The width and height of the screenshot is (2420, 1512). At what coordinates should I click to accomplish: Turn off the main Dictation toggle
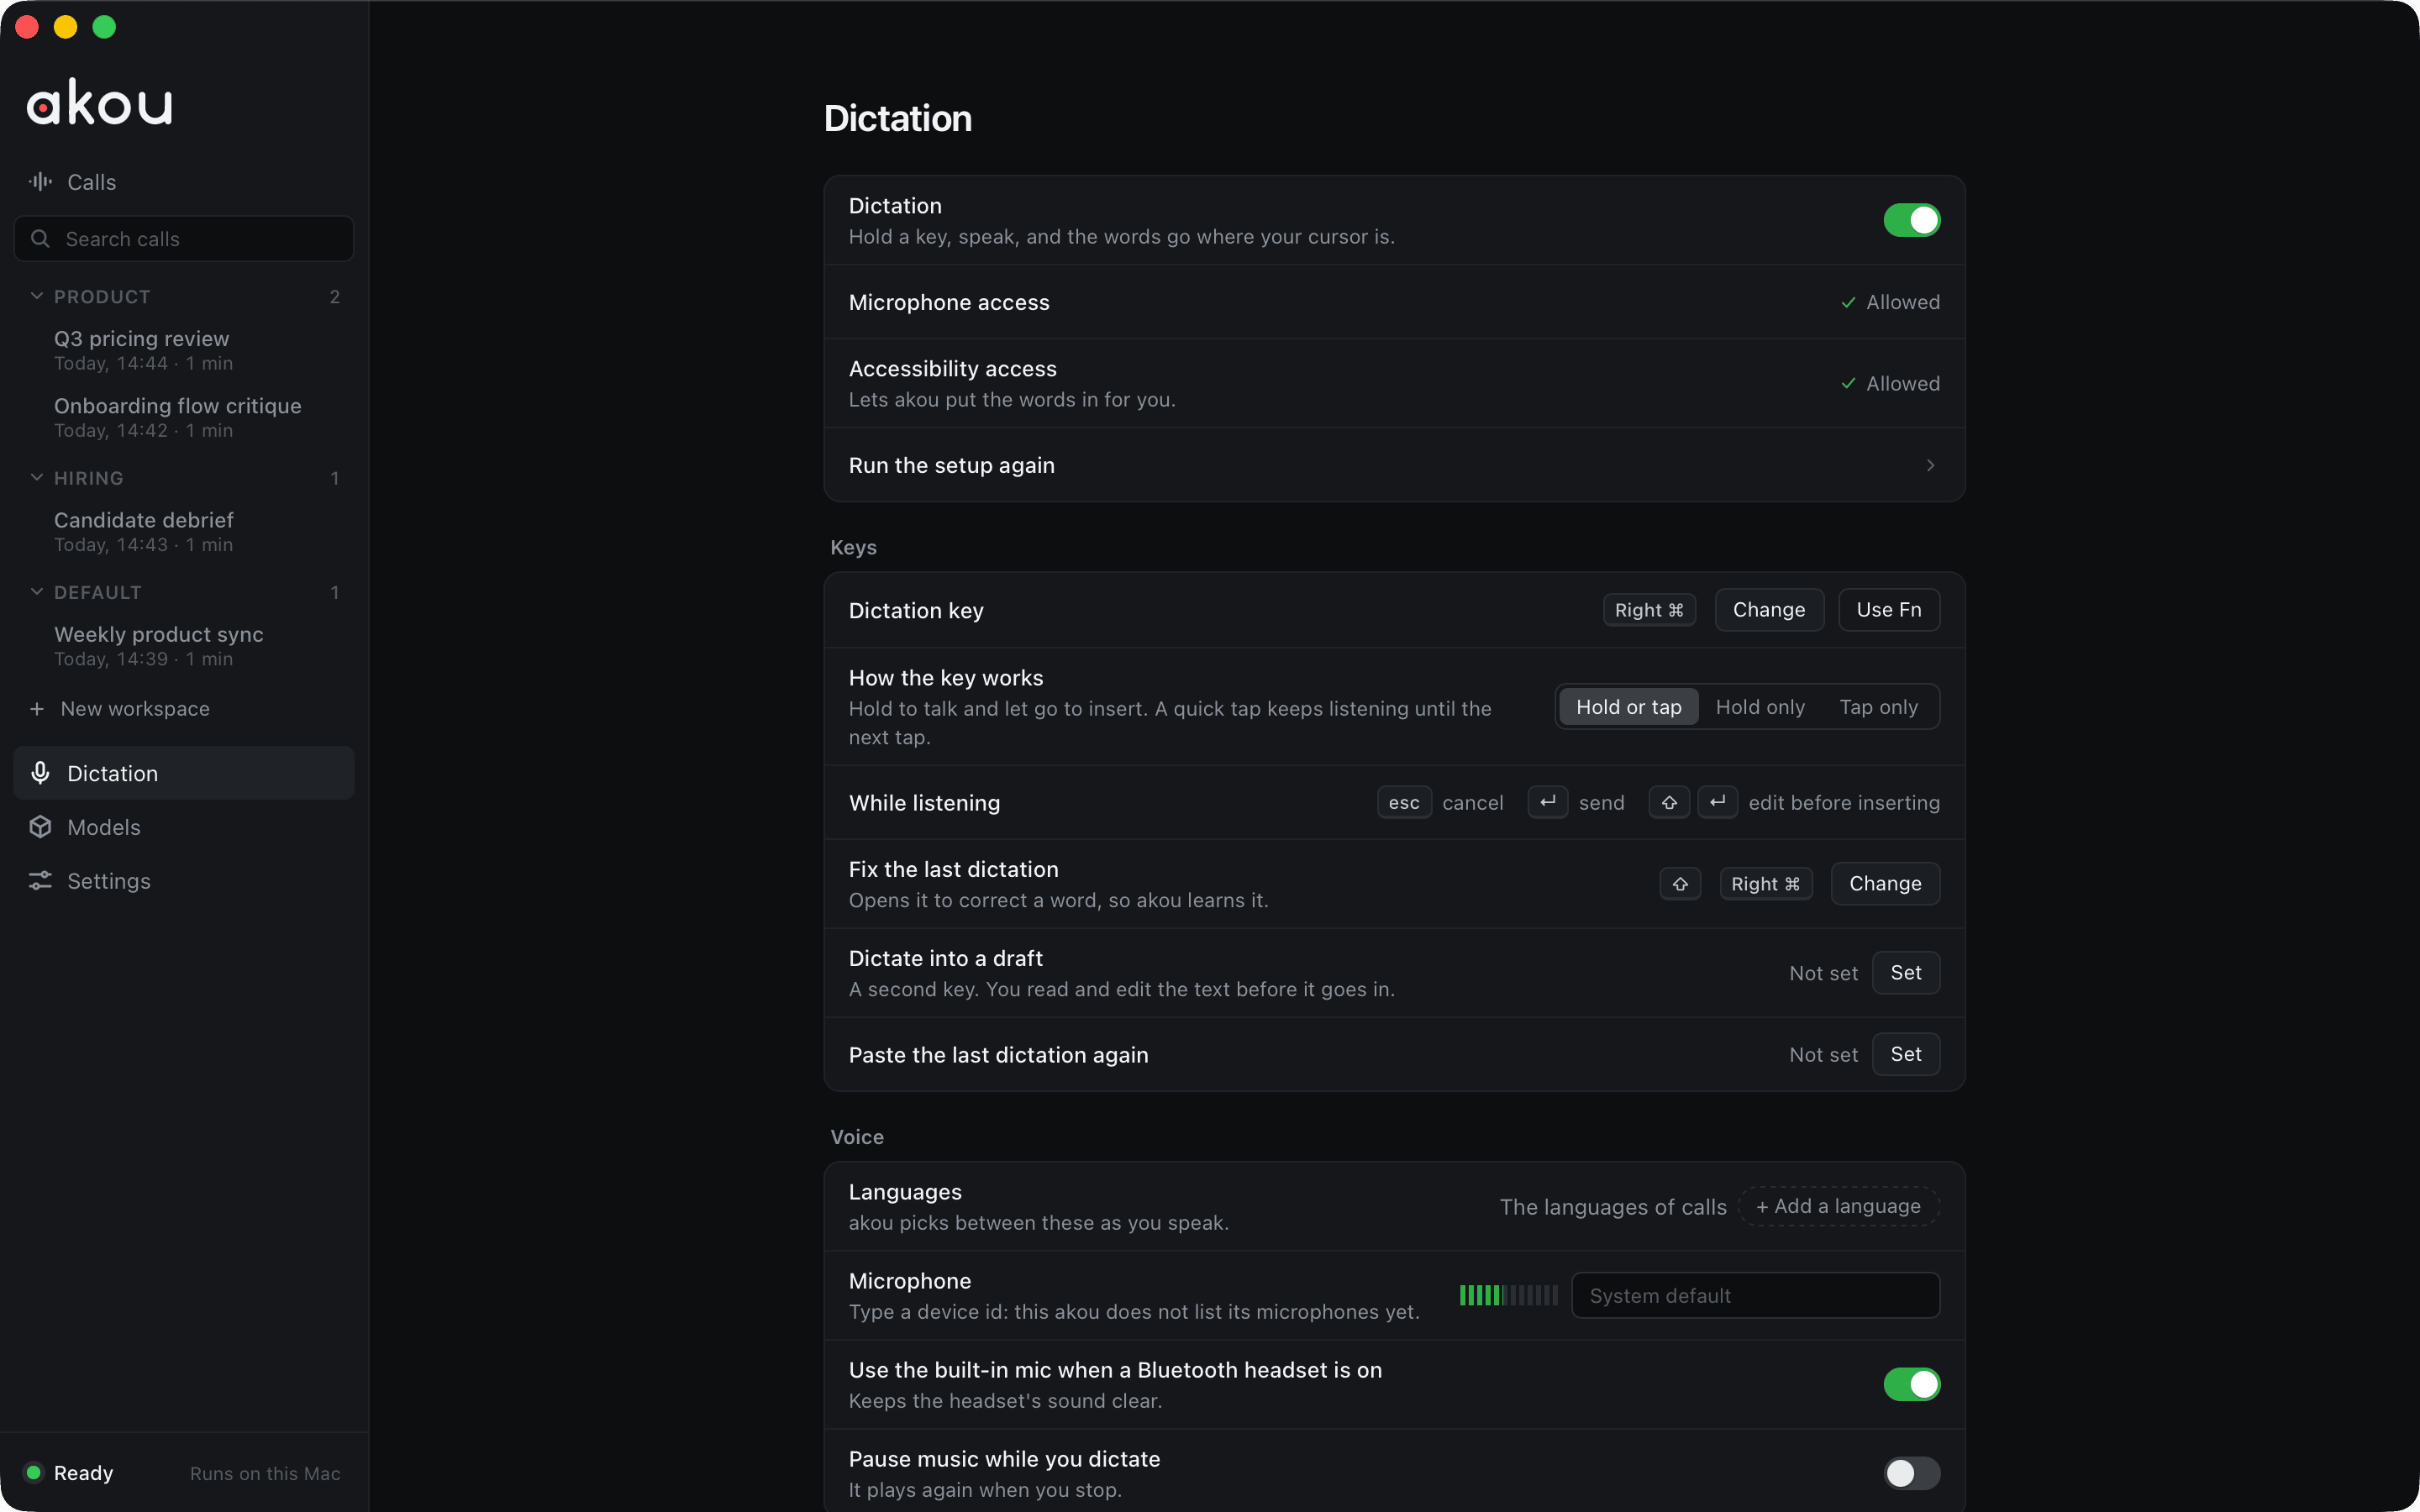point(1911,220)
